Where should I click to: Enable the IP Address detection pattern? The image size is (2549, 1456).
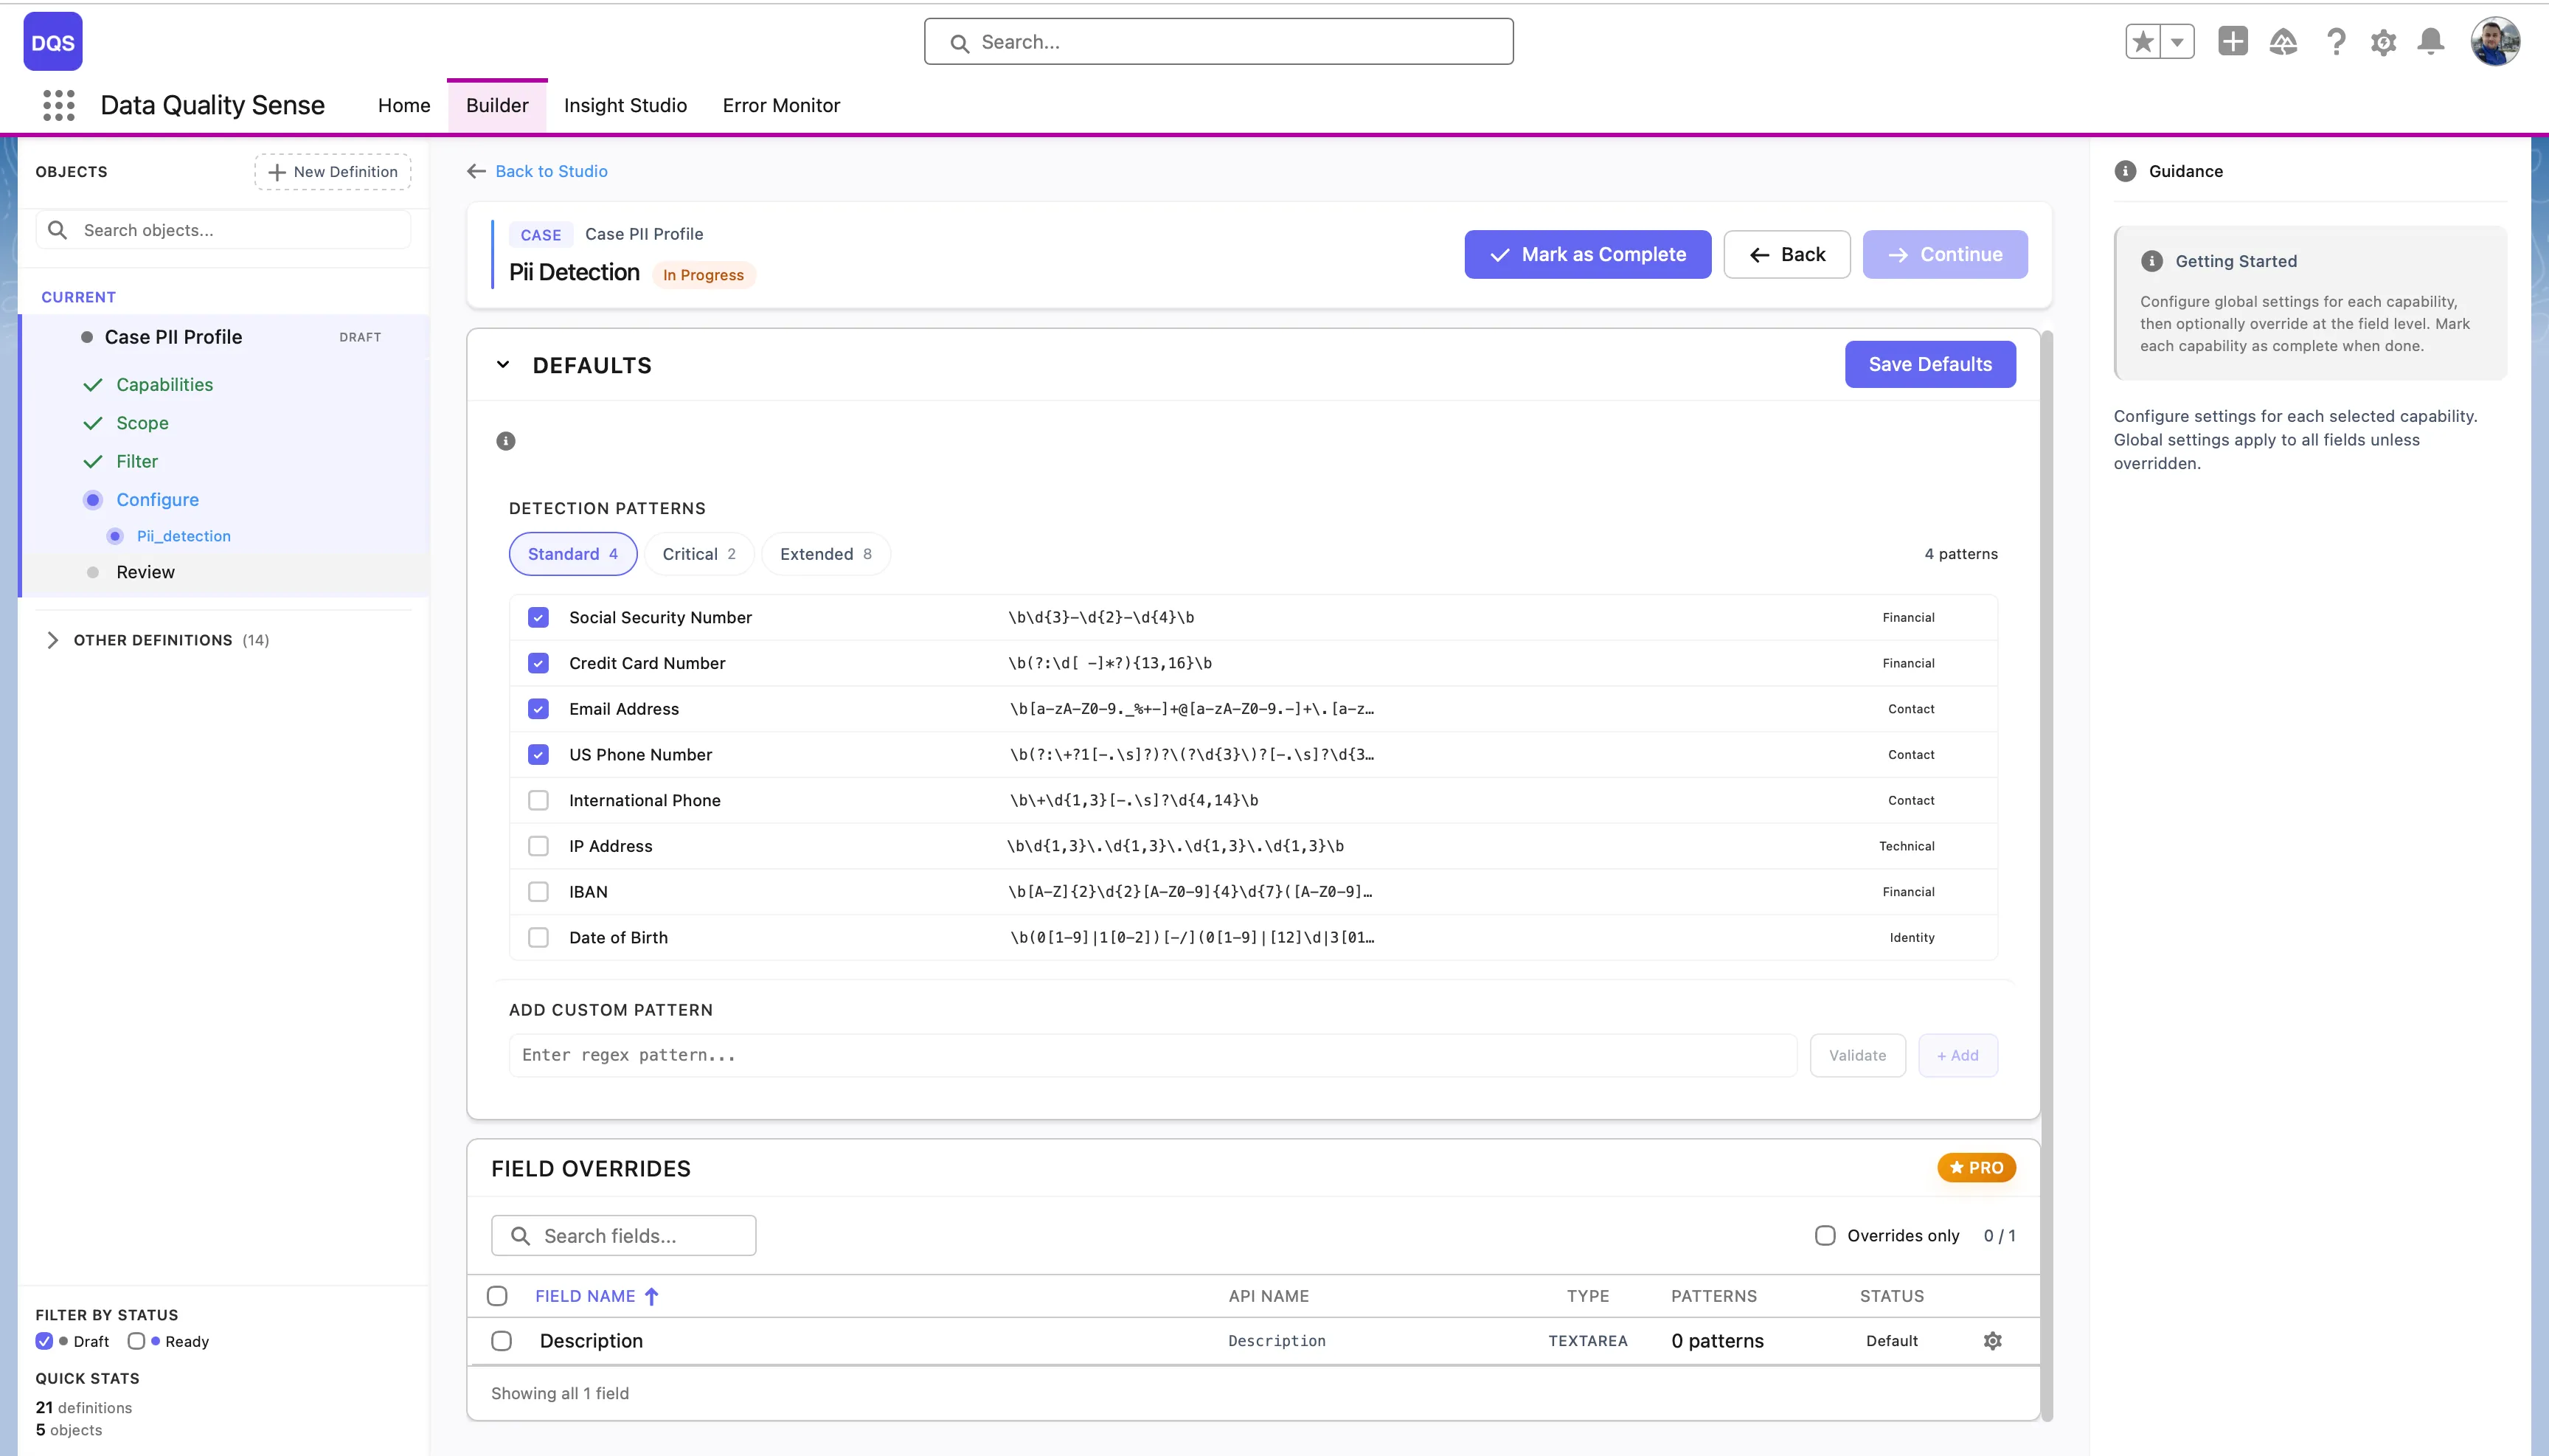point(539,845)
